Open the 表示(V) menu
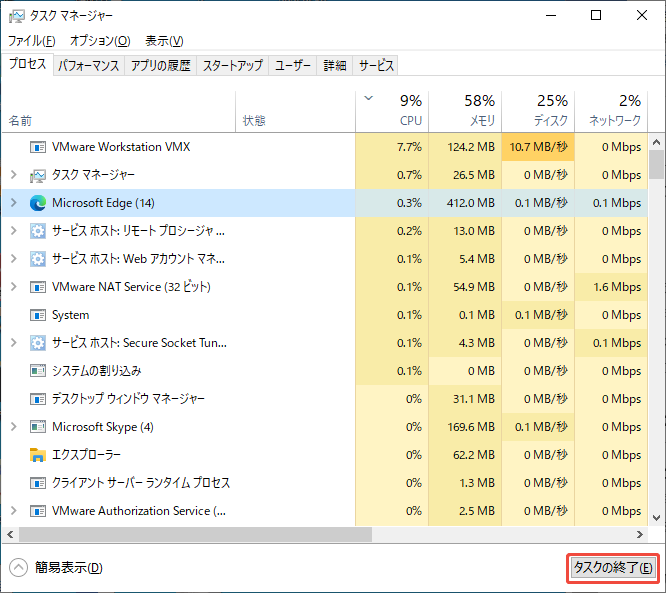This screenshot has width=666, height=593. point(164,41)
